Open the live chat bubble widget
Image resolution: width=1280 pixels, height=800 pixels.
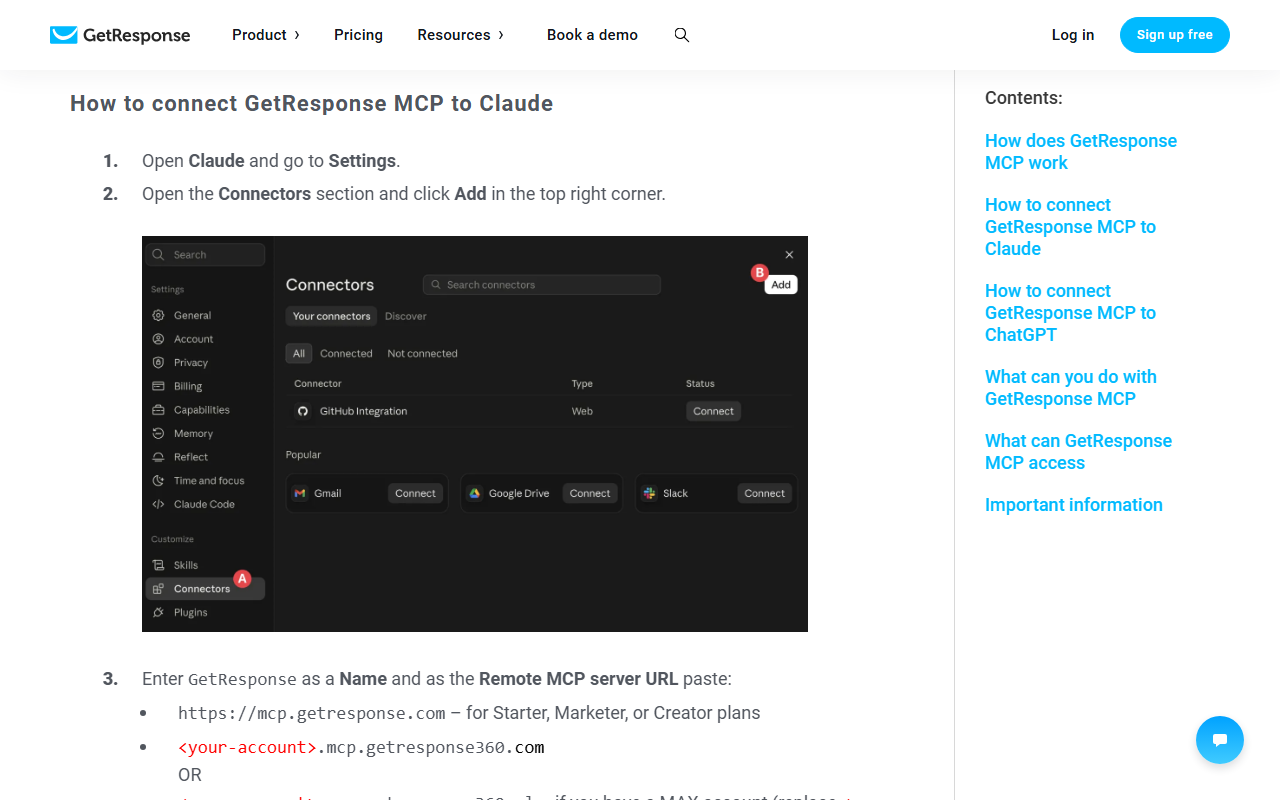click(1220, 740)
